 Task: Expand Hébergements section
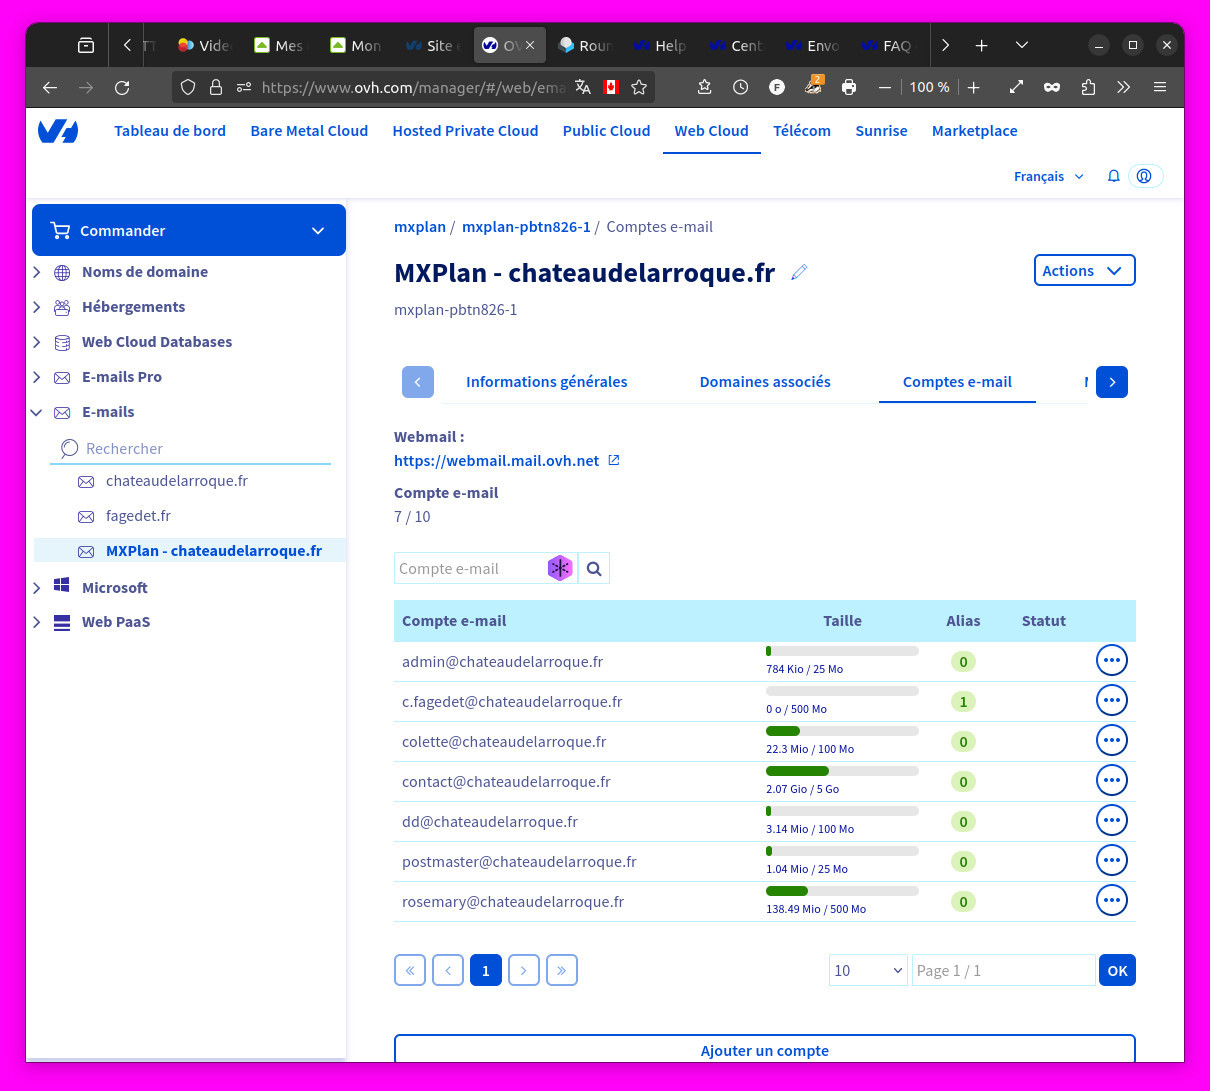37,307
